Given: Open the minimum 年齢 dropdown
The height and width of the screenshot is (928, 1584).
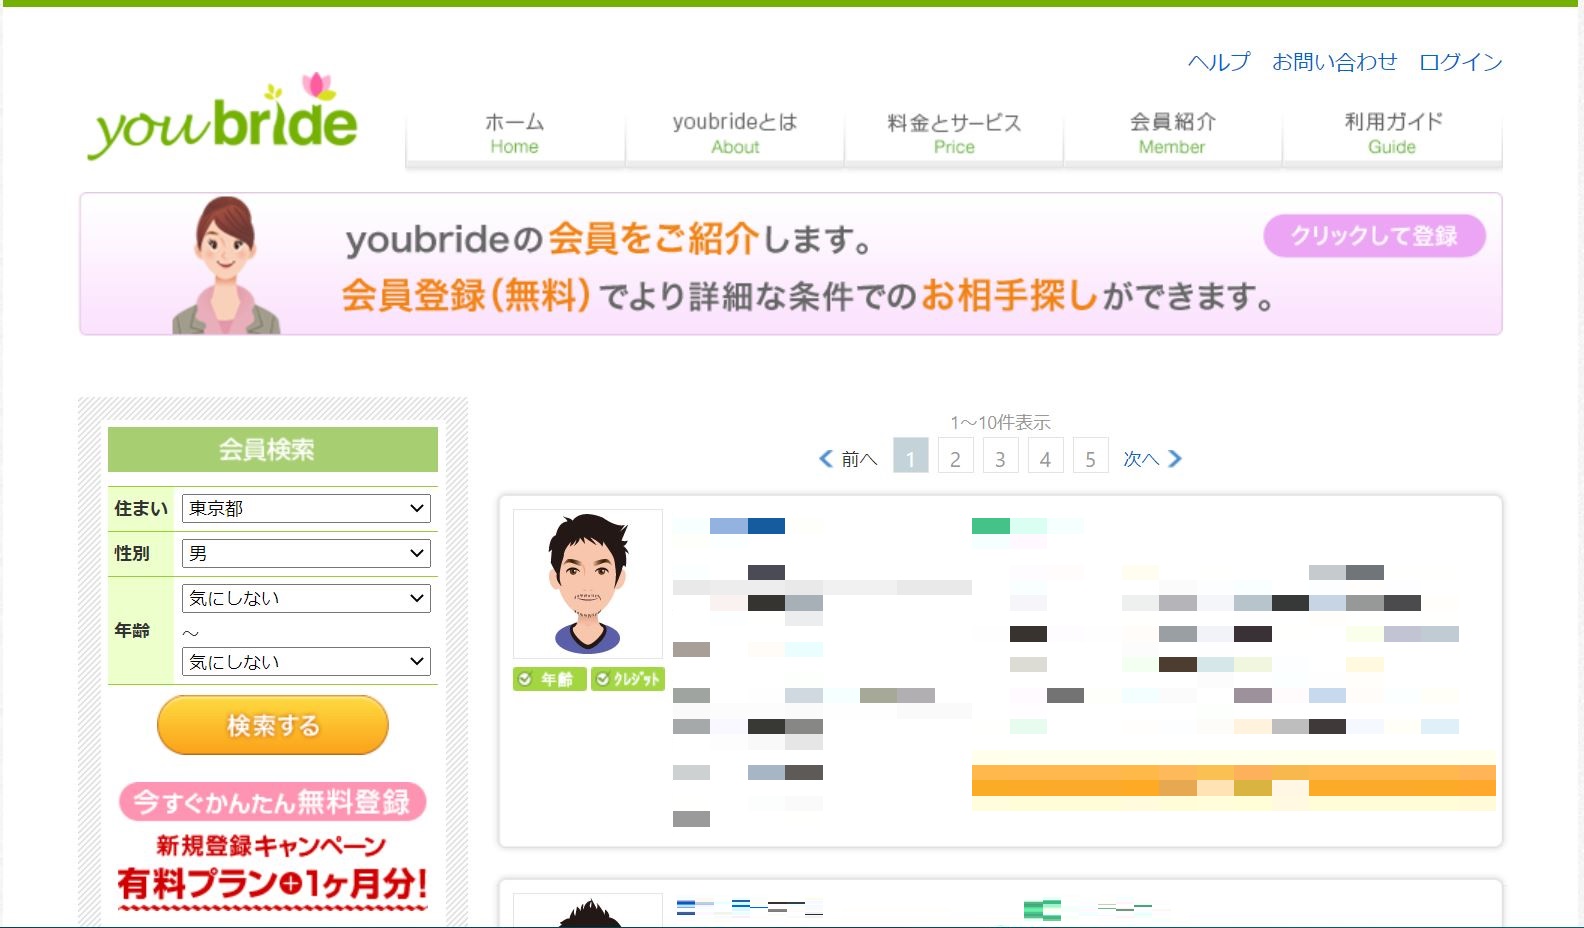Looking at the screenshot, I should (x=306, y=598).
